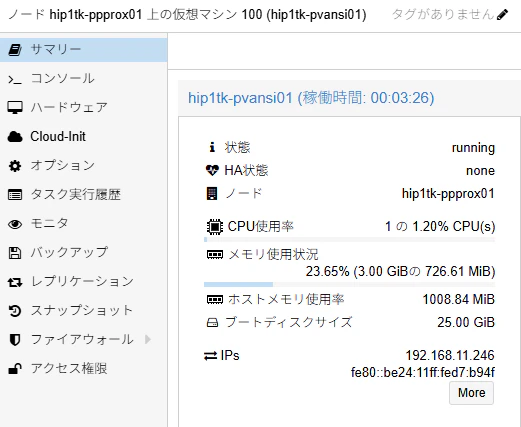The image size is (521, 427).
Task: Click the CPU chip icon
Action: pyautogui.click(x=215, y=227)
